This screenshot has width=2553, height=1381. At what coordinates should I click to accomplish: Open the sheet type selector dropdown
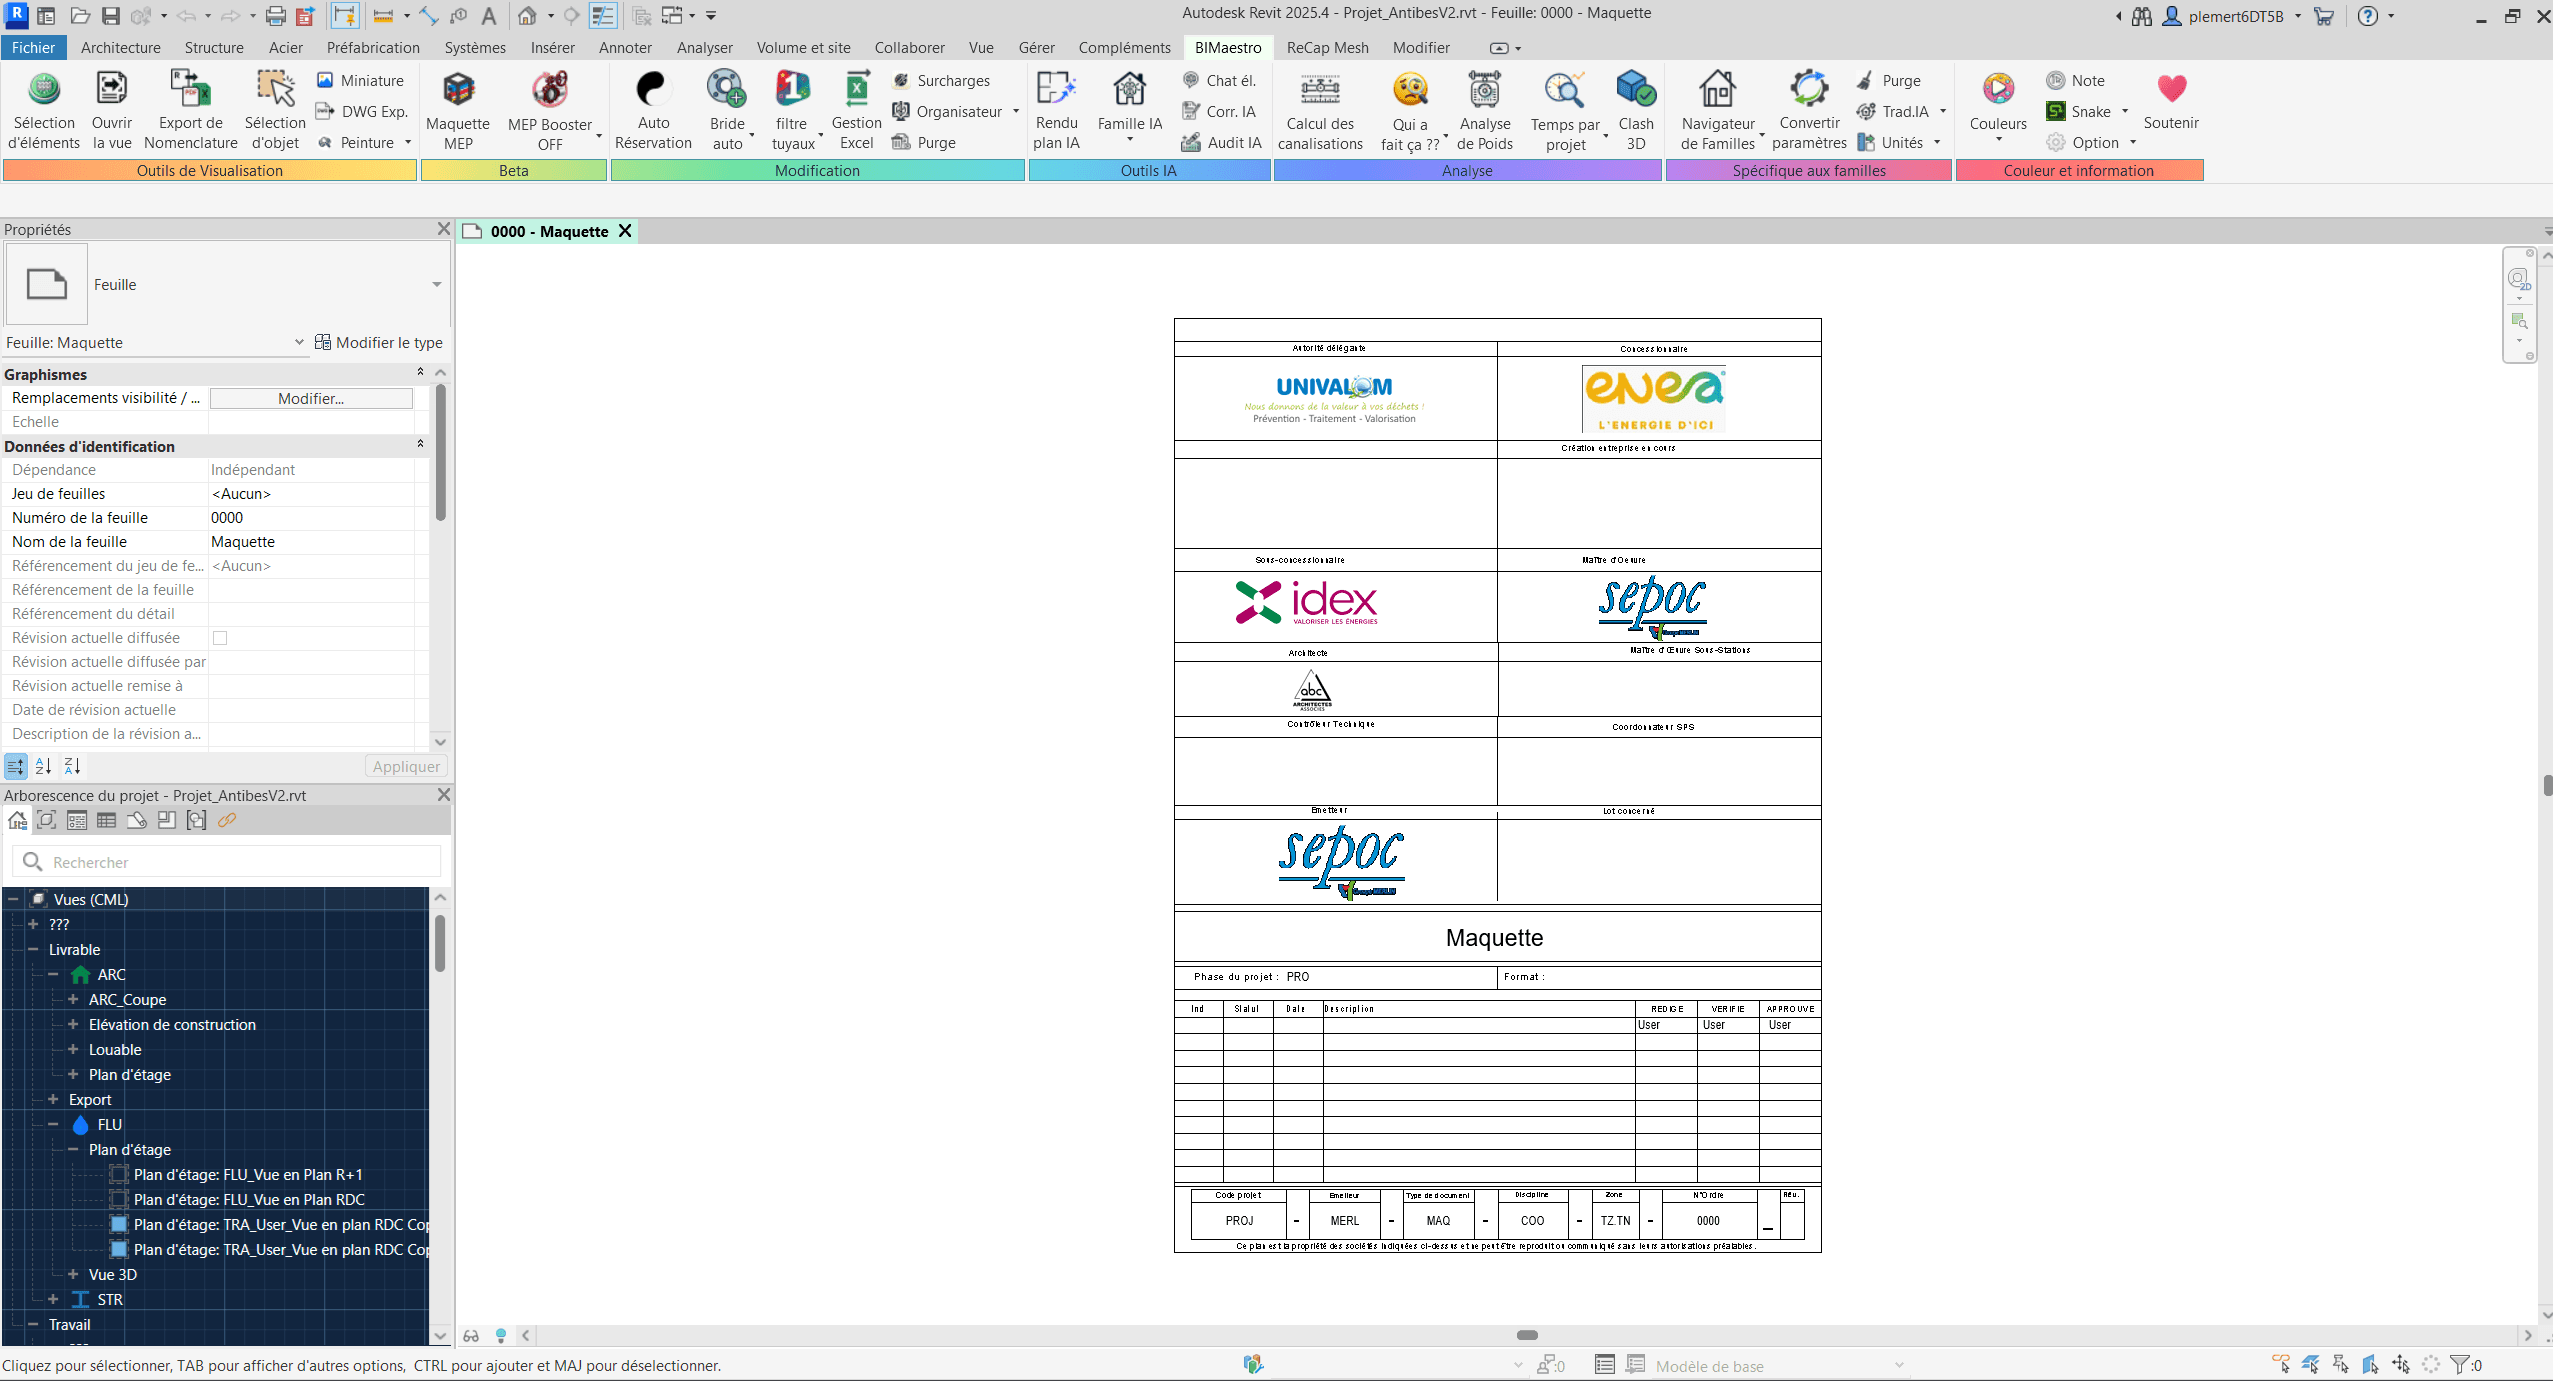pyautogui.click(x=436, y=285)
